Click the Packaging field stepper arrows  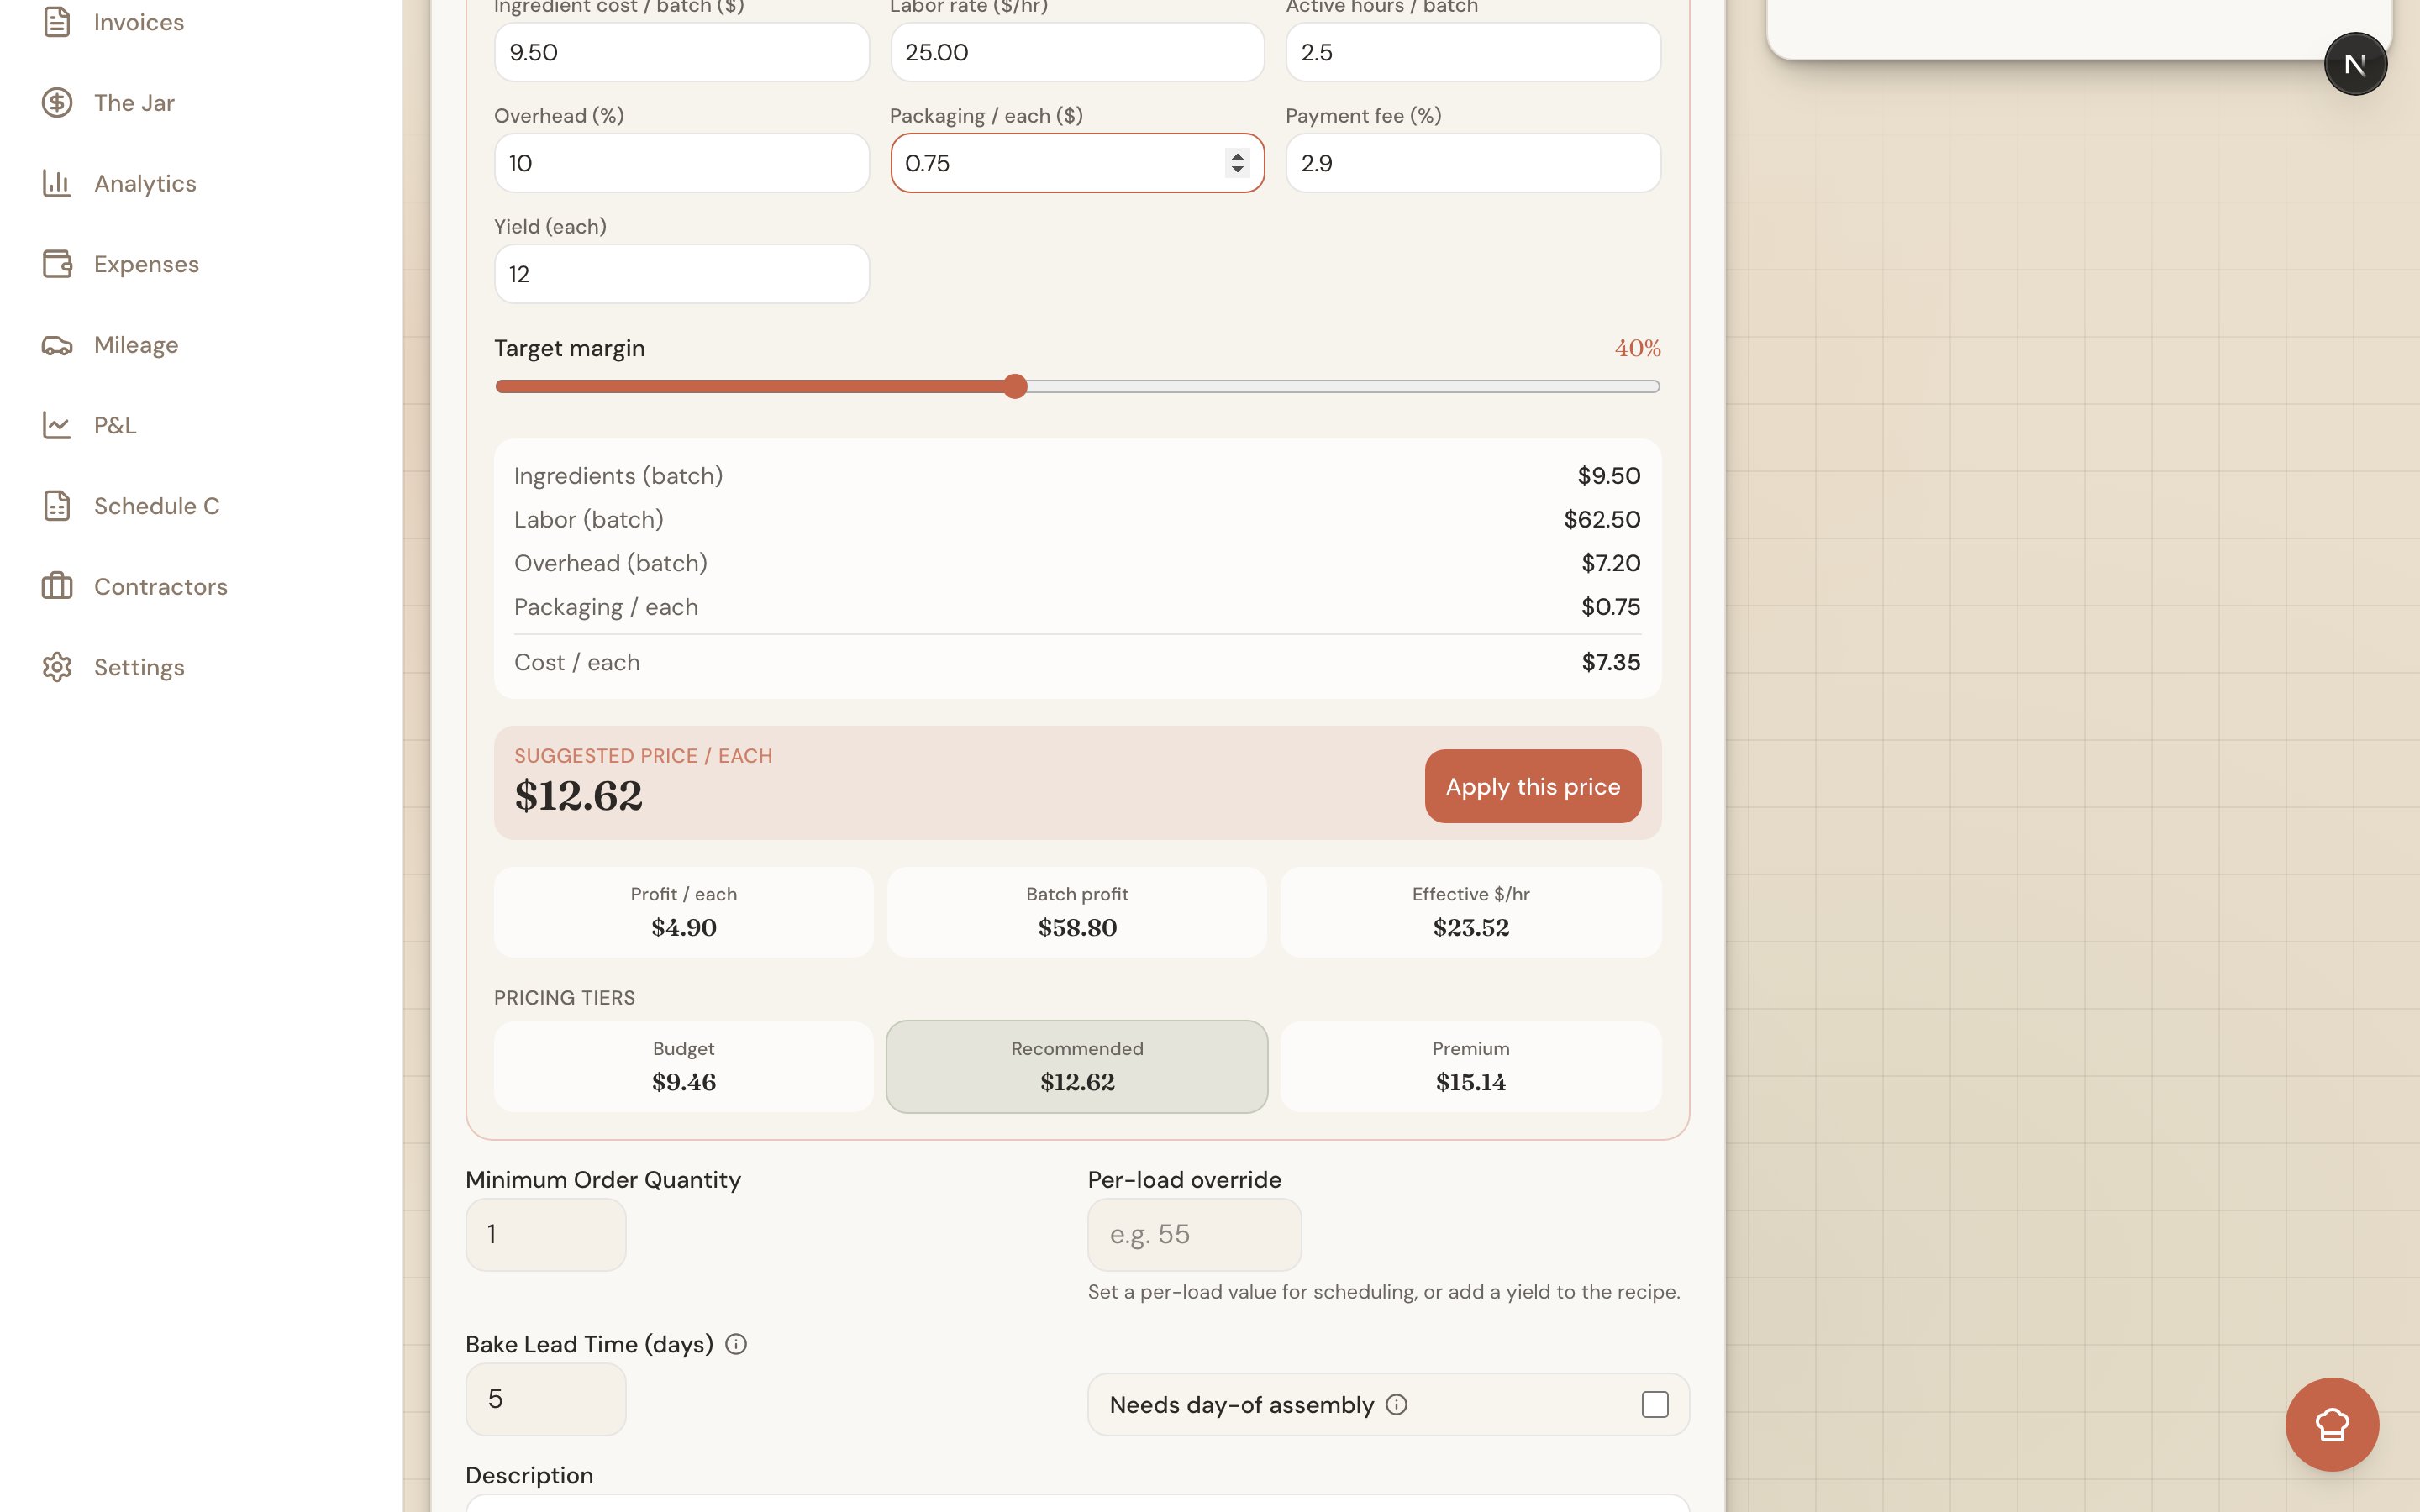[x=1237, y=163]
